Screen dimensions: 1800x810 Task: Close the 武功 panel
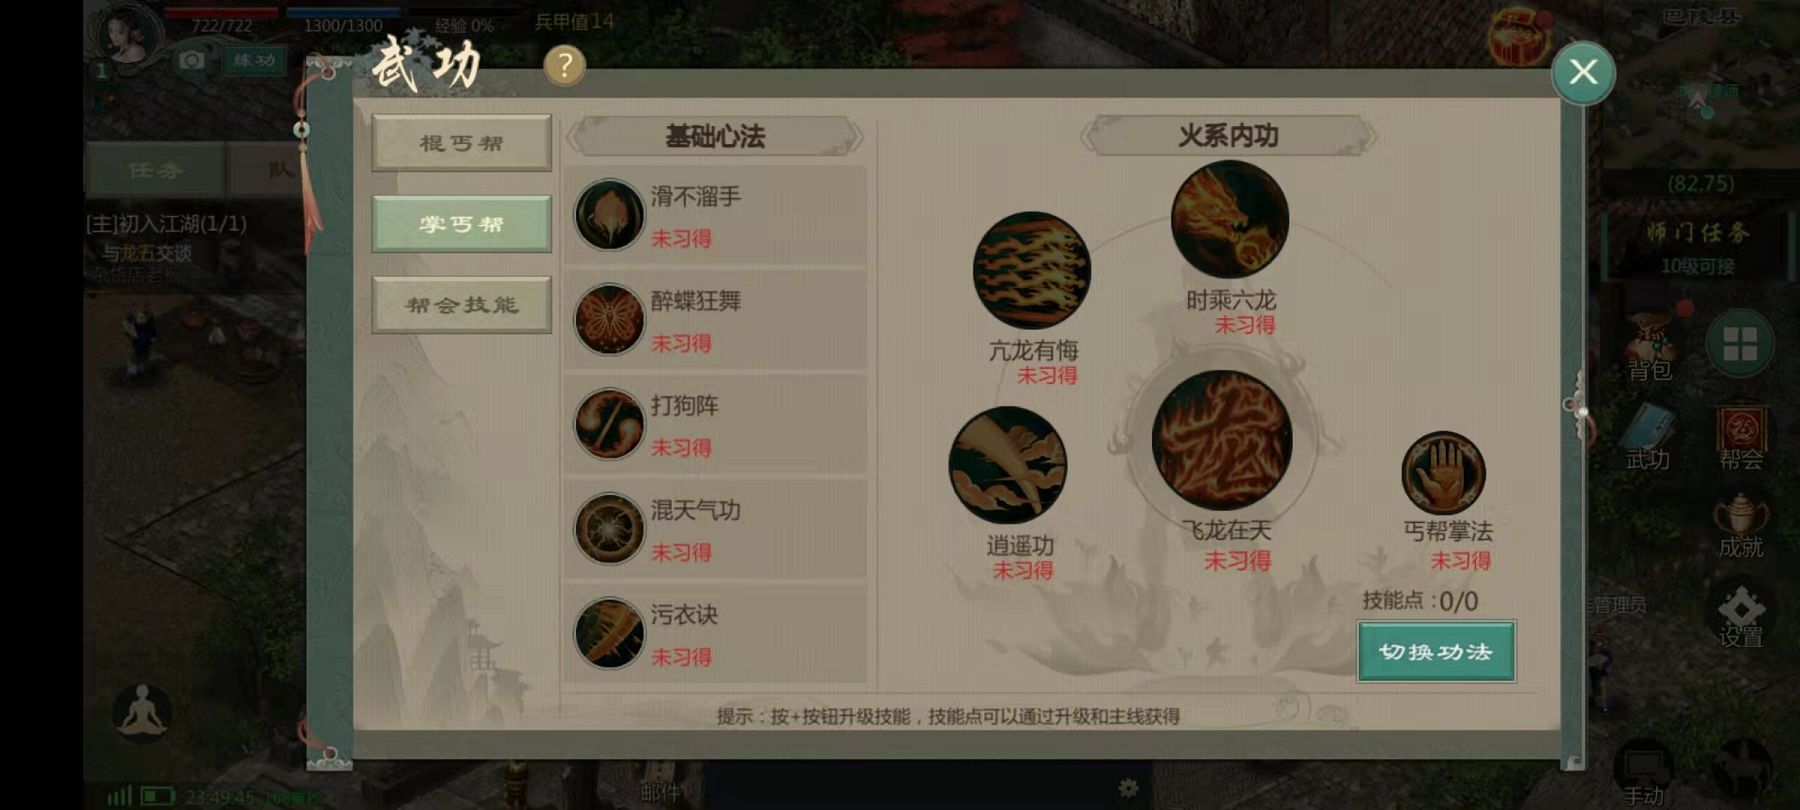pos(1583,73)
